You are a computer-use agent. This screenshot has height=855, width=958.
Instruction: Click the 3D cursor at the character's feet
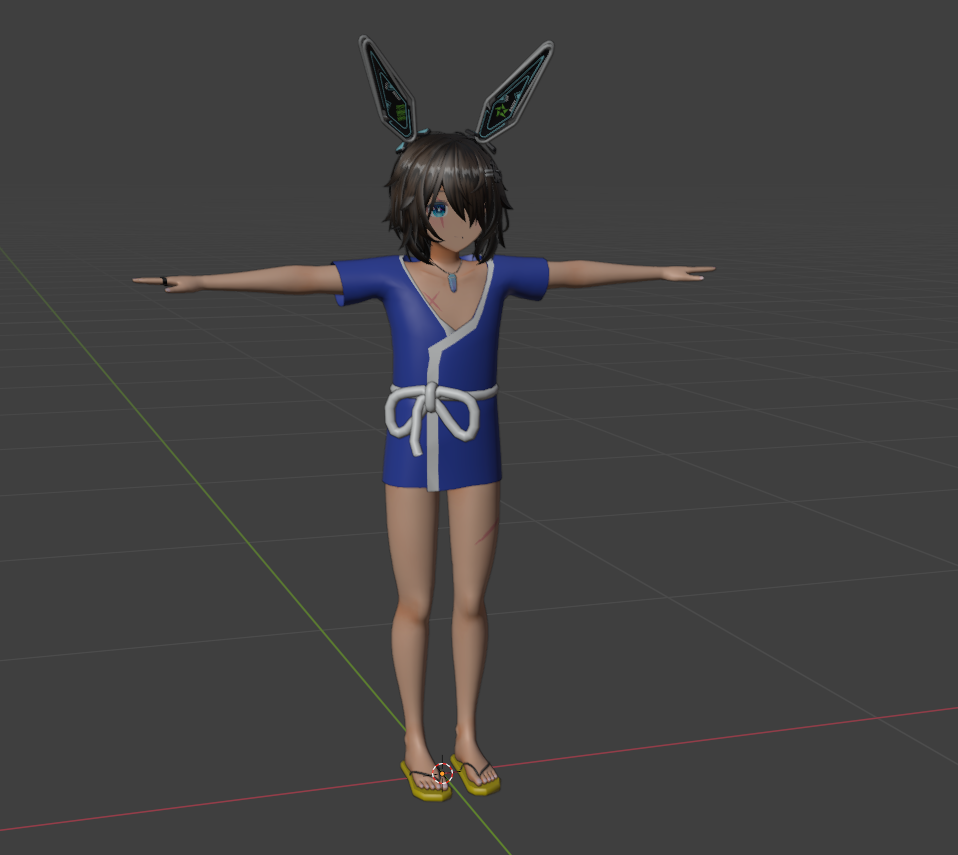[x=442, y=774]
